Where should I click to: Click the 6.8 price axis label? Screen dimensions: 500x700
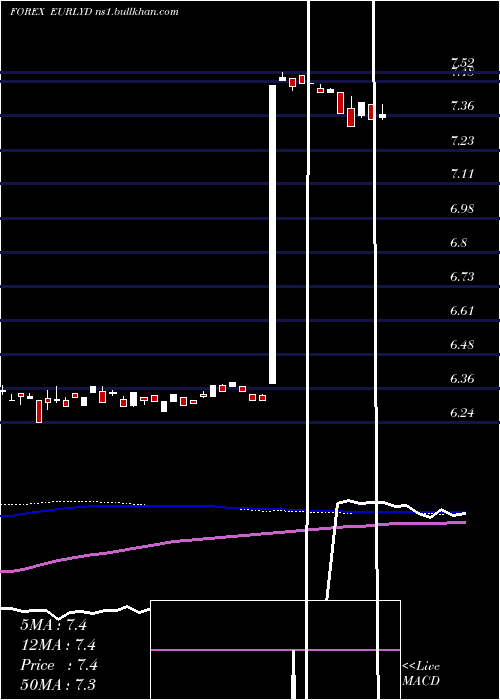click(459, 242)
